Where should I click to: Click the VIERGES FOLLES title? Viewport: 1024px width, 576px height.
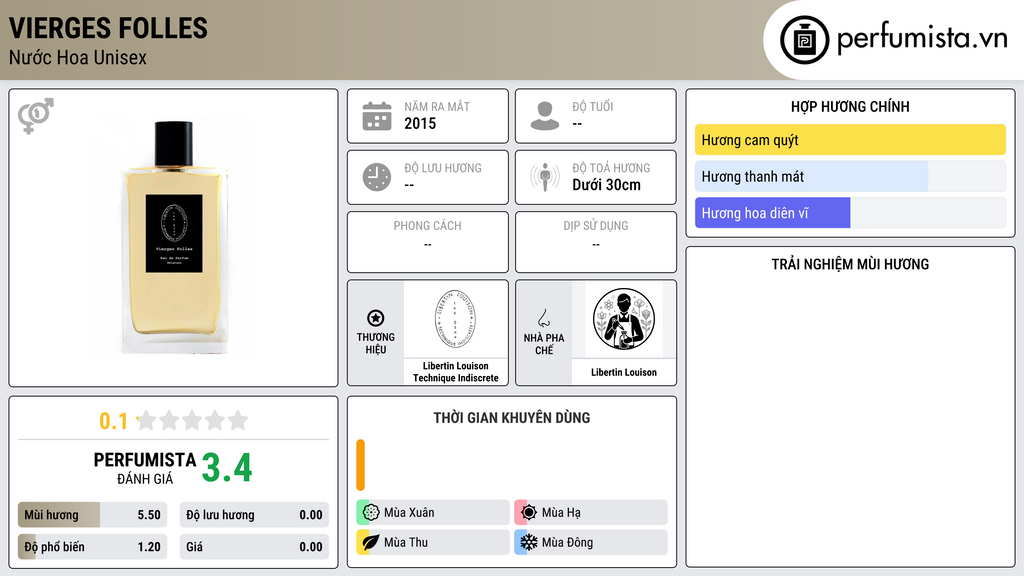[x=108, y=29]
